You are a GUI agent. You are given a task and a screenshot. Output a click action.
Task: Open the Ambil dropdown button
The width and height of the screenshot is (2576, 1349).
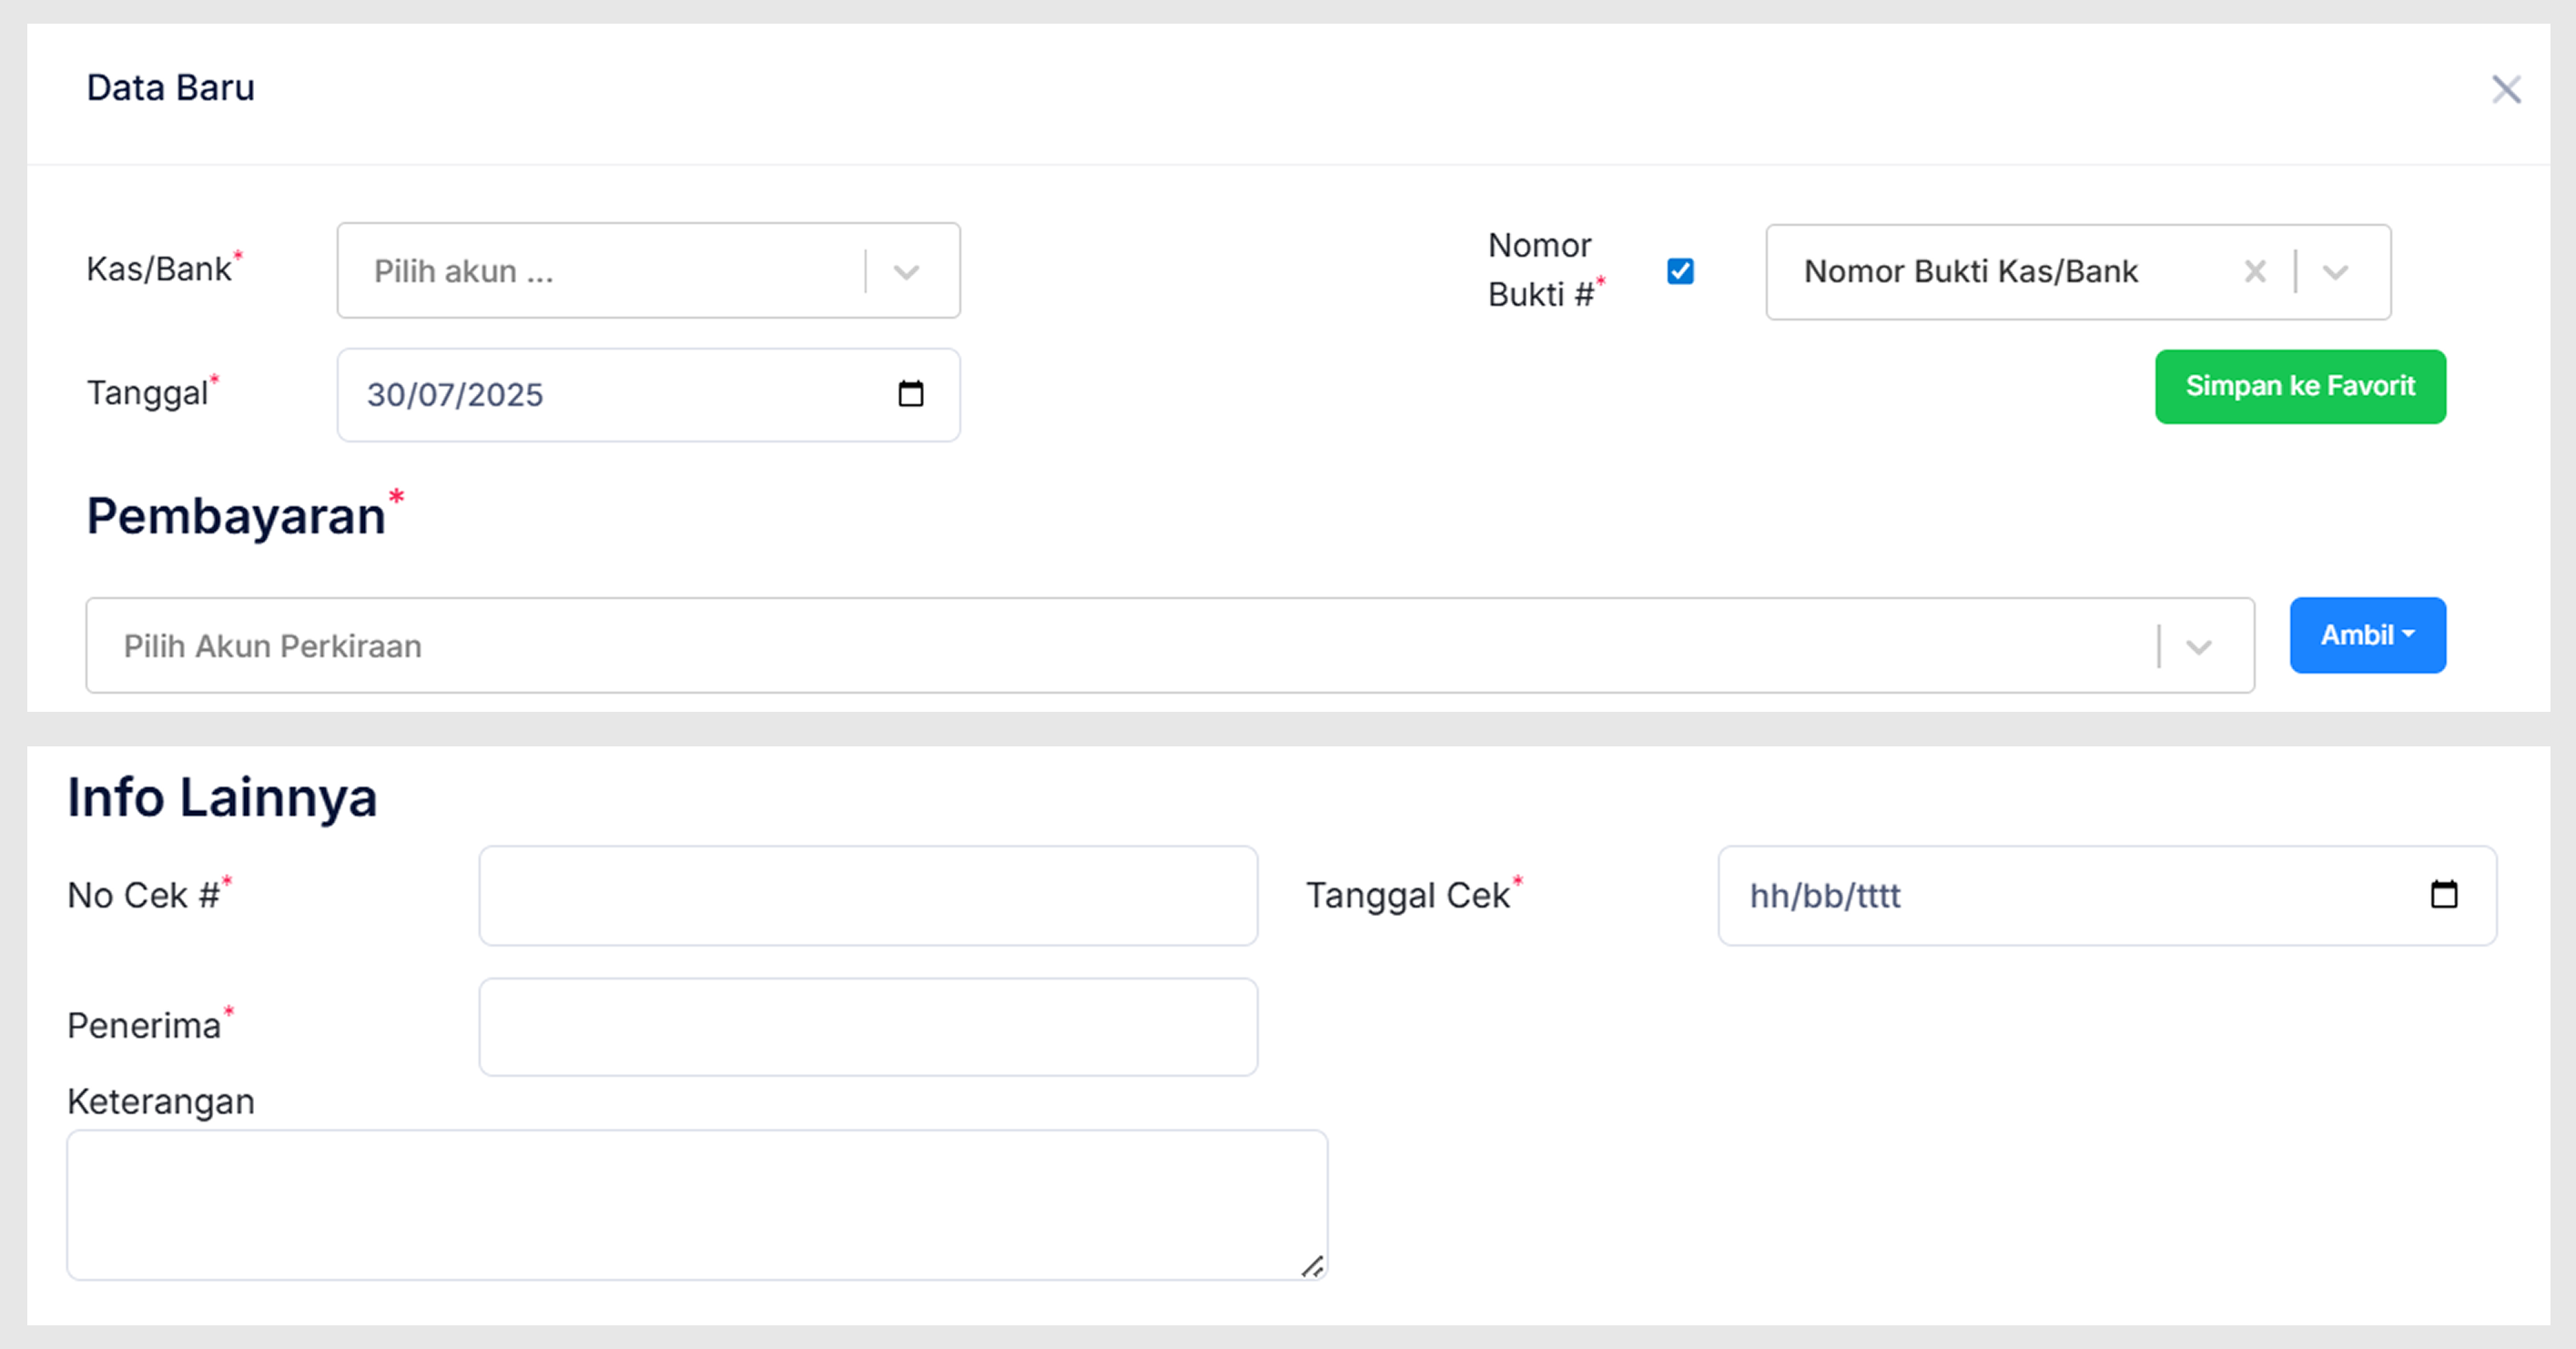[2367, 635]
